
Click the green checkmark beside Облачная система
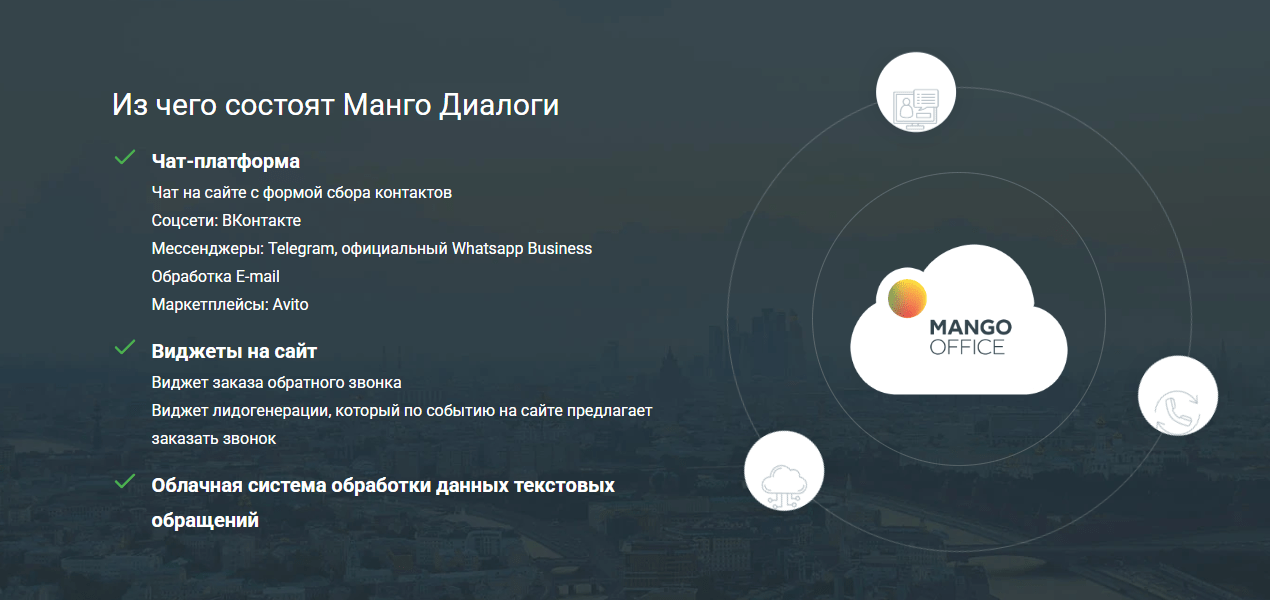click(x=125, y=482)
